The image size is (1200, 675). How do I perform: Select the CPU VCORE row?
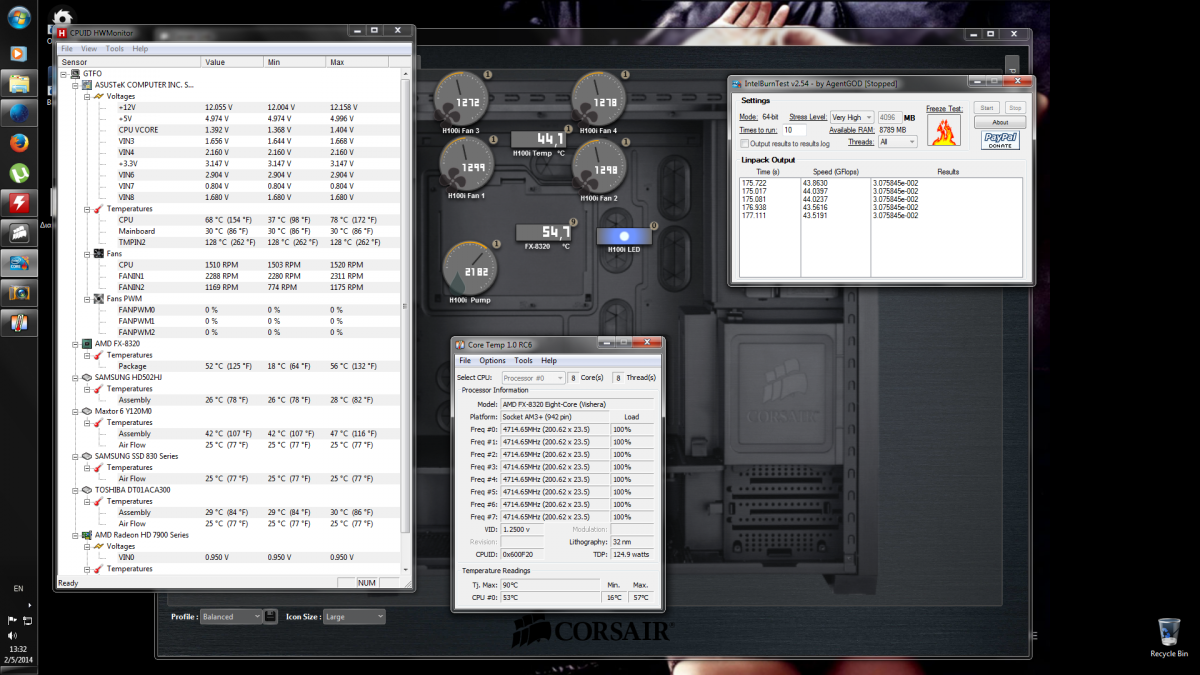click(228, 130)
